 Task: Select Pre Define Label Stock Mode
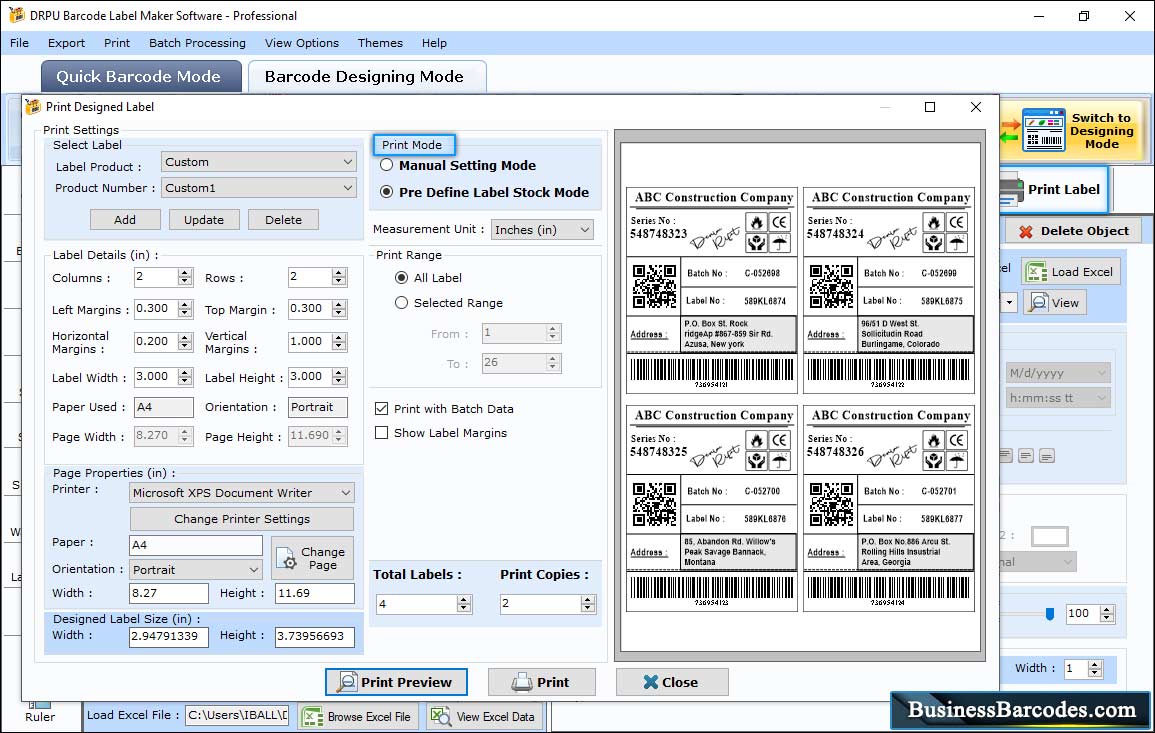(x=386, y=192)
